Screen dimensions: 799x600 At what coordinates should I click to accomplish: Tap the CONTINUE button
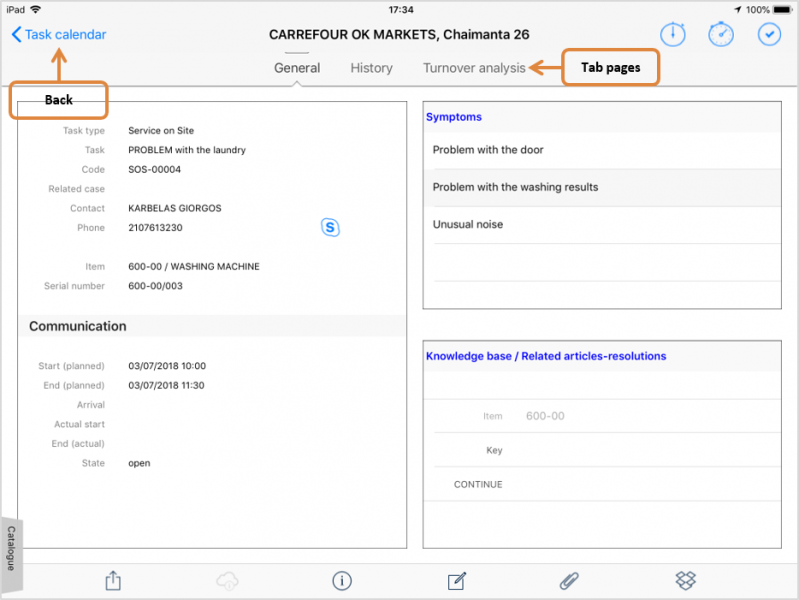tap(478, 484)
